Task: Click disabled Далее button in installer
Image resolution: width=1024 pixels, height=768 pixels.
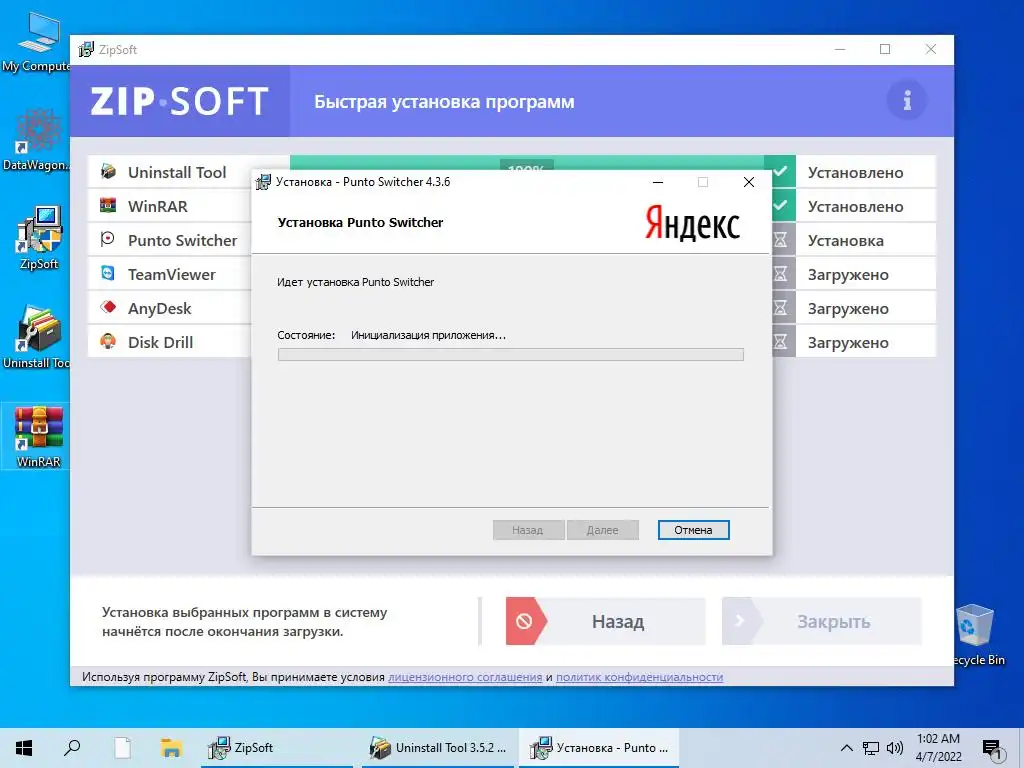Action: (x=603, y=530)
